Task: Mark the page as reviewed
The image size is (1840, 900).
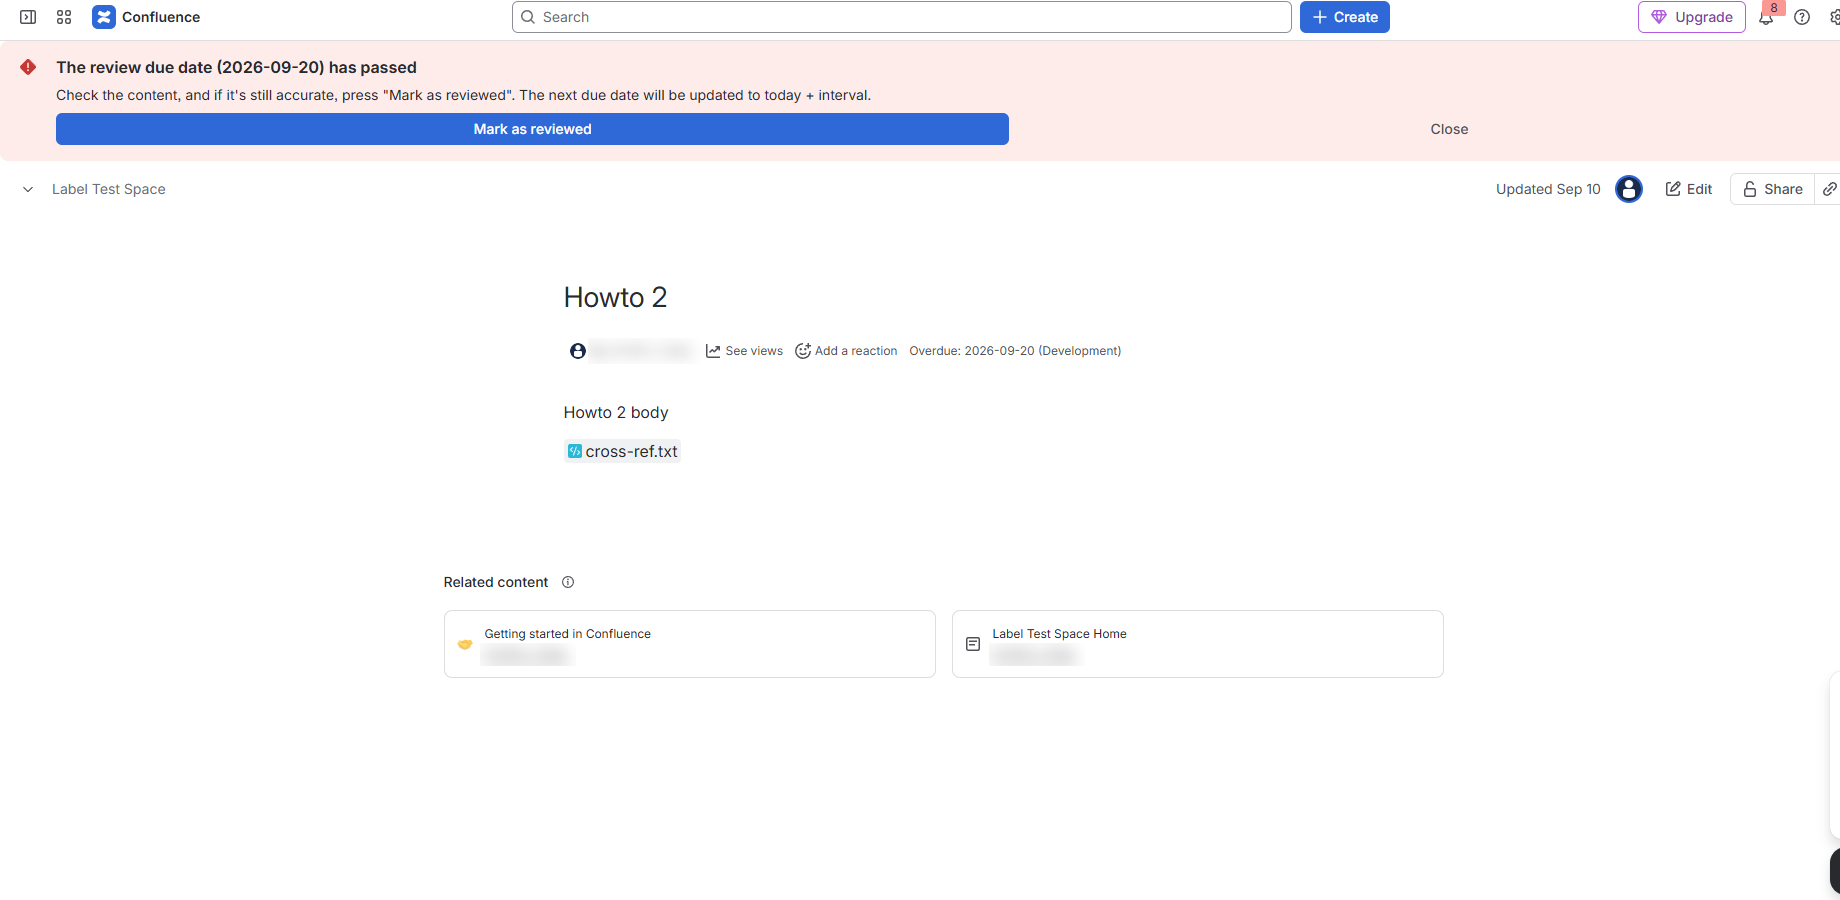Action: [532, 129]
